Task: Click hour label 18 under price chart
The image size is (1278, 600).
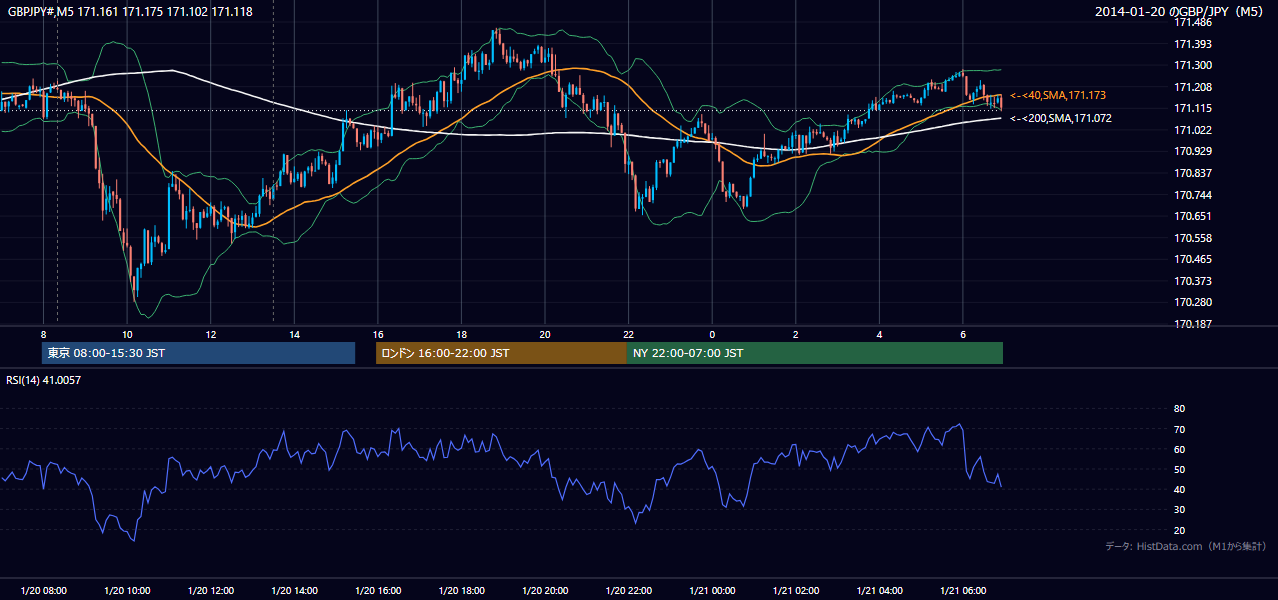Action: [461, 334]
